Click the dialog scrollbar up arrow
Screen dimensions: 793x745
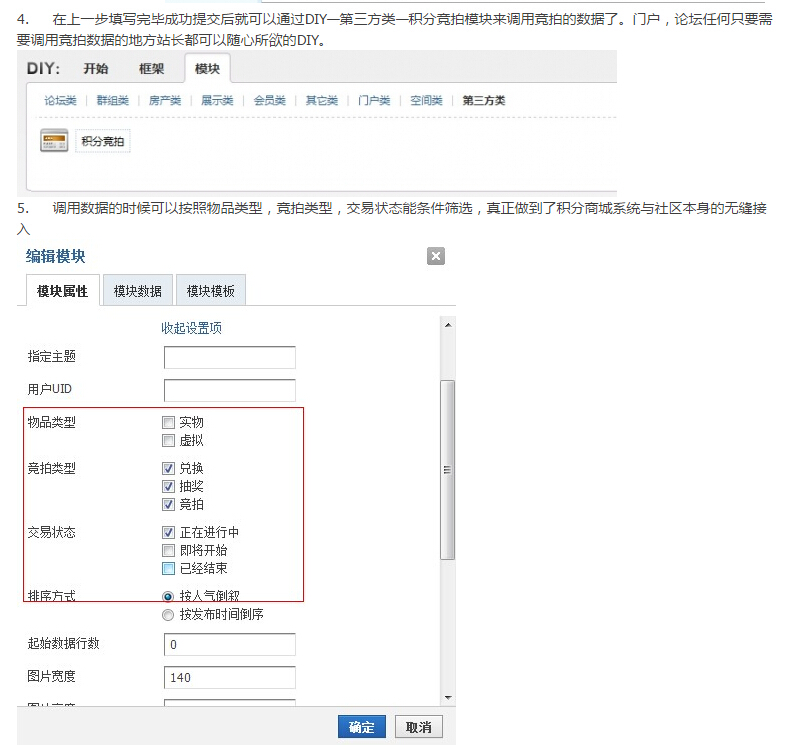click(448, 325)
